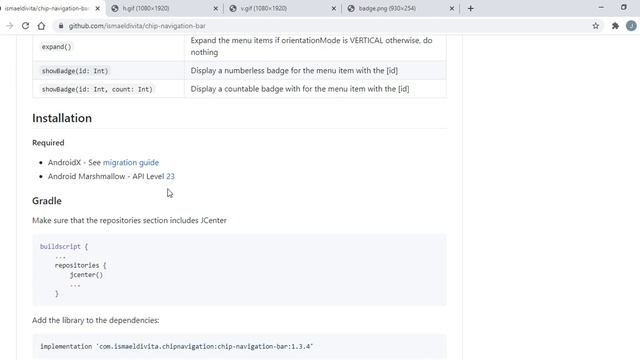This screenshot has width=640, height=360.
Task: Go to the browser home page icon
Action: pos(41,26)
